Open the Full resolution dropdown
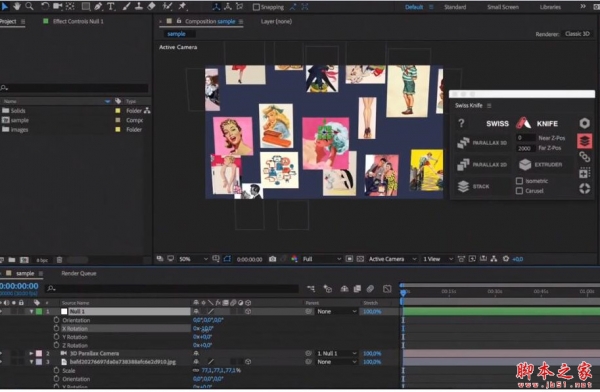600x392 pixels. point(321,259)
